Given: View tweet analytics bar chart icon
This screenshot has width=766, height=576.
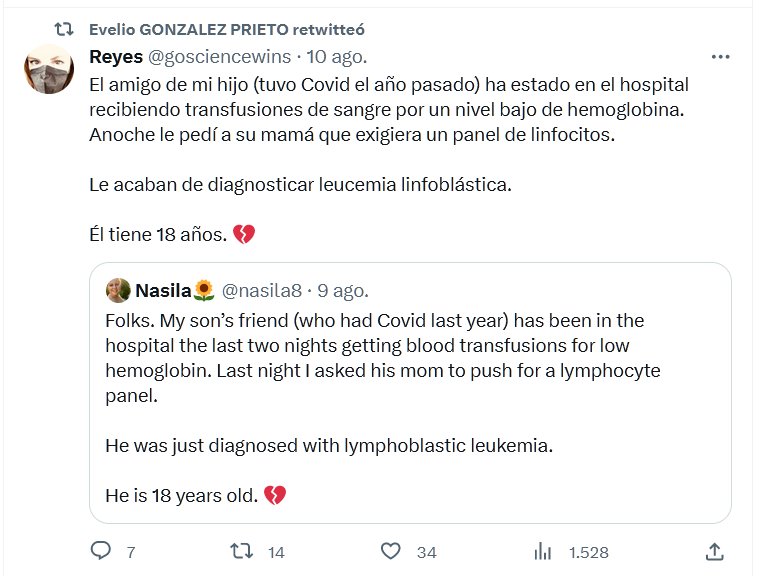Looking at the screenshot, I should click(x=544, y=551).
